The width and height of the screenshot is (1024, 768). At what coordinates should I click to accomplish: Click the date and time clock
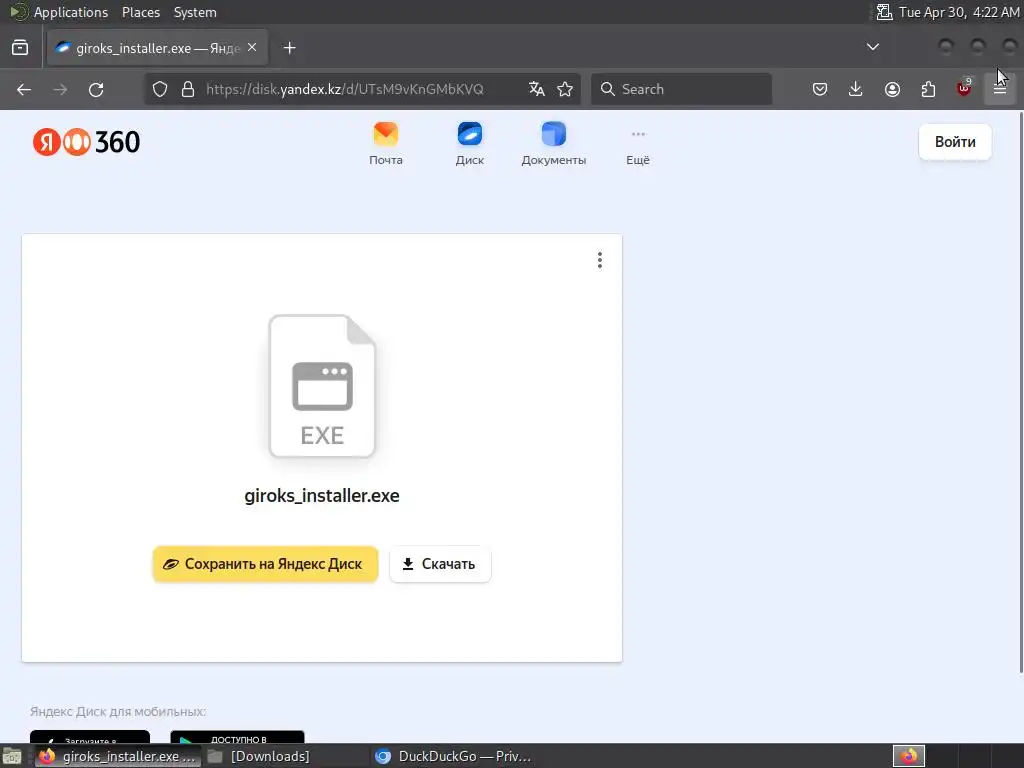click(959, 12)
